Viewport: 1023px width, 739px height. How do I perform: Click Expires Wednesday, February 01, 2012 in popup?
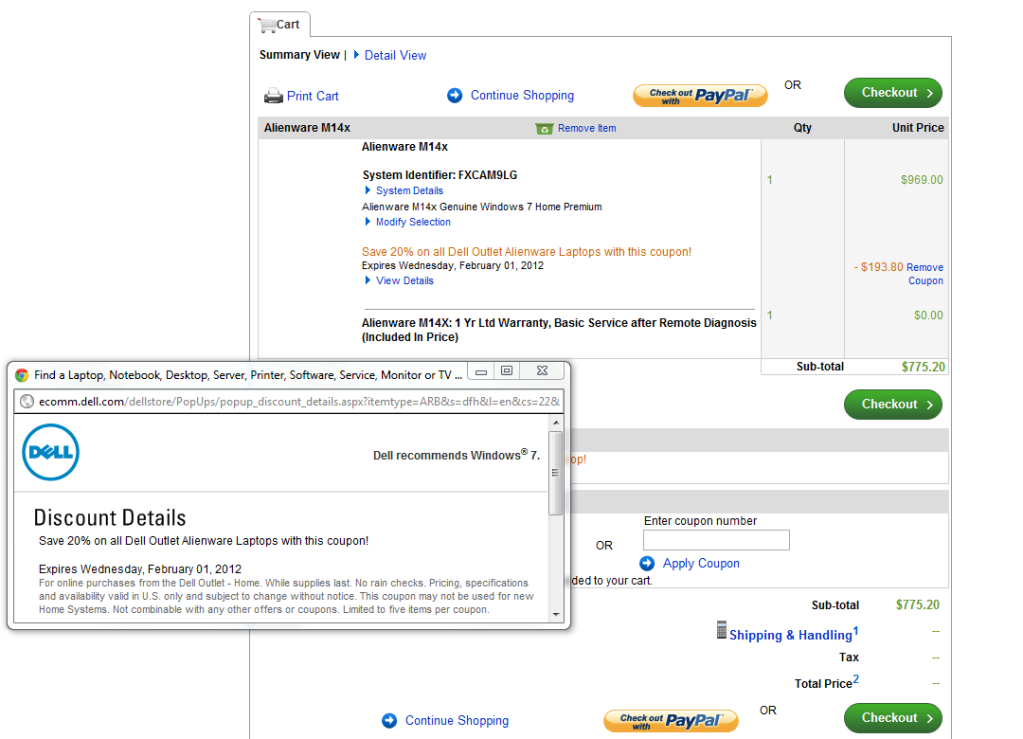(x=140, y=569)
